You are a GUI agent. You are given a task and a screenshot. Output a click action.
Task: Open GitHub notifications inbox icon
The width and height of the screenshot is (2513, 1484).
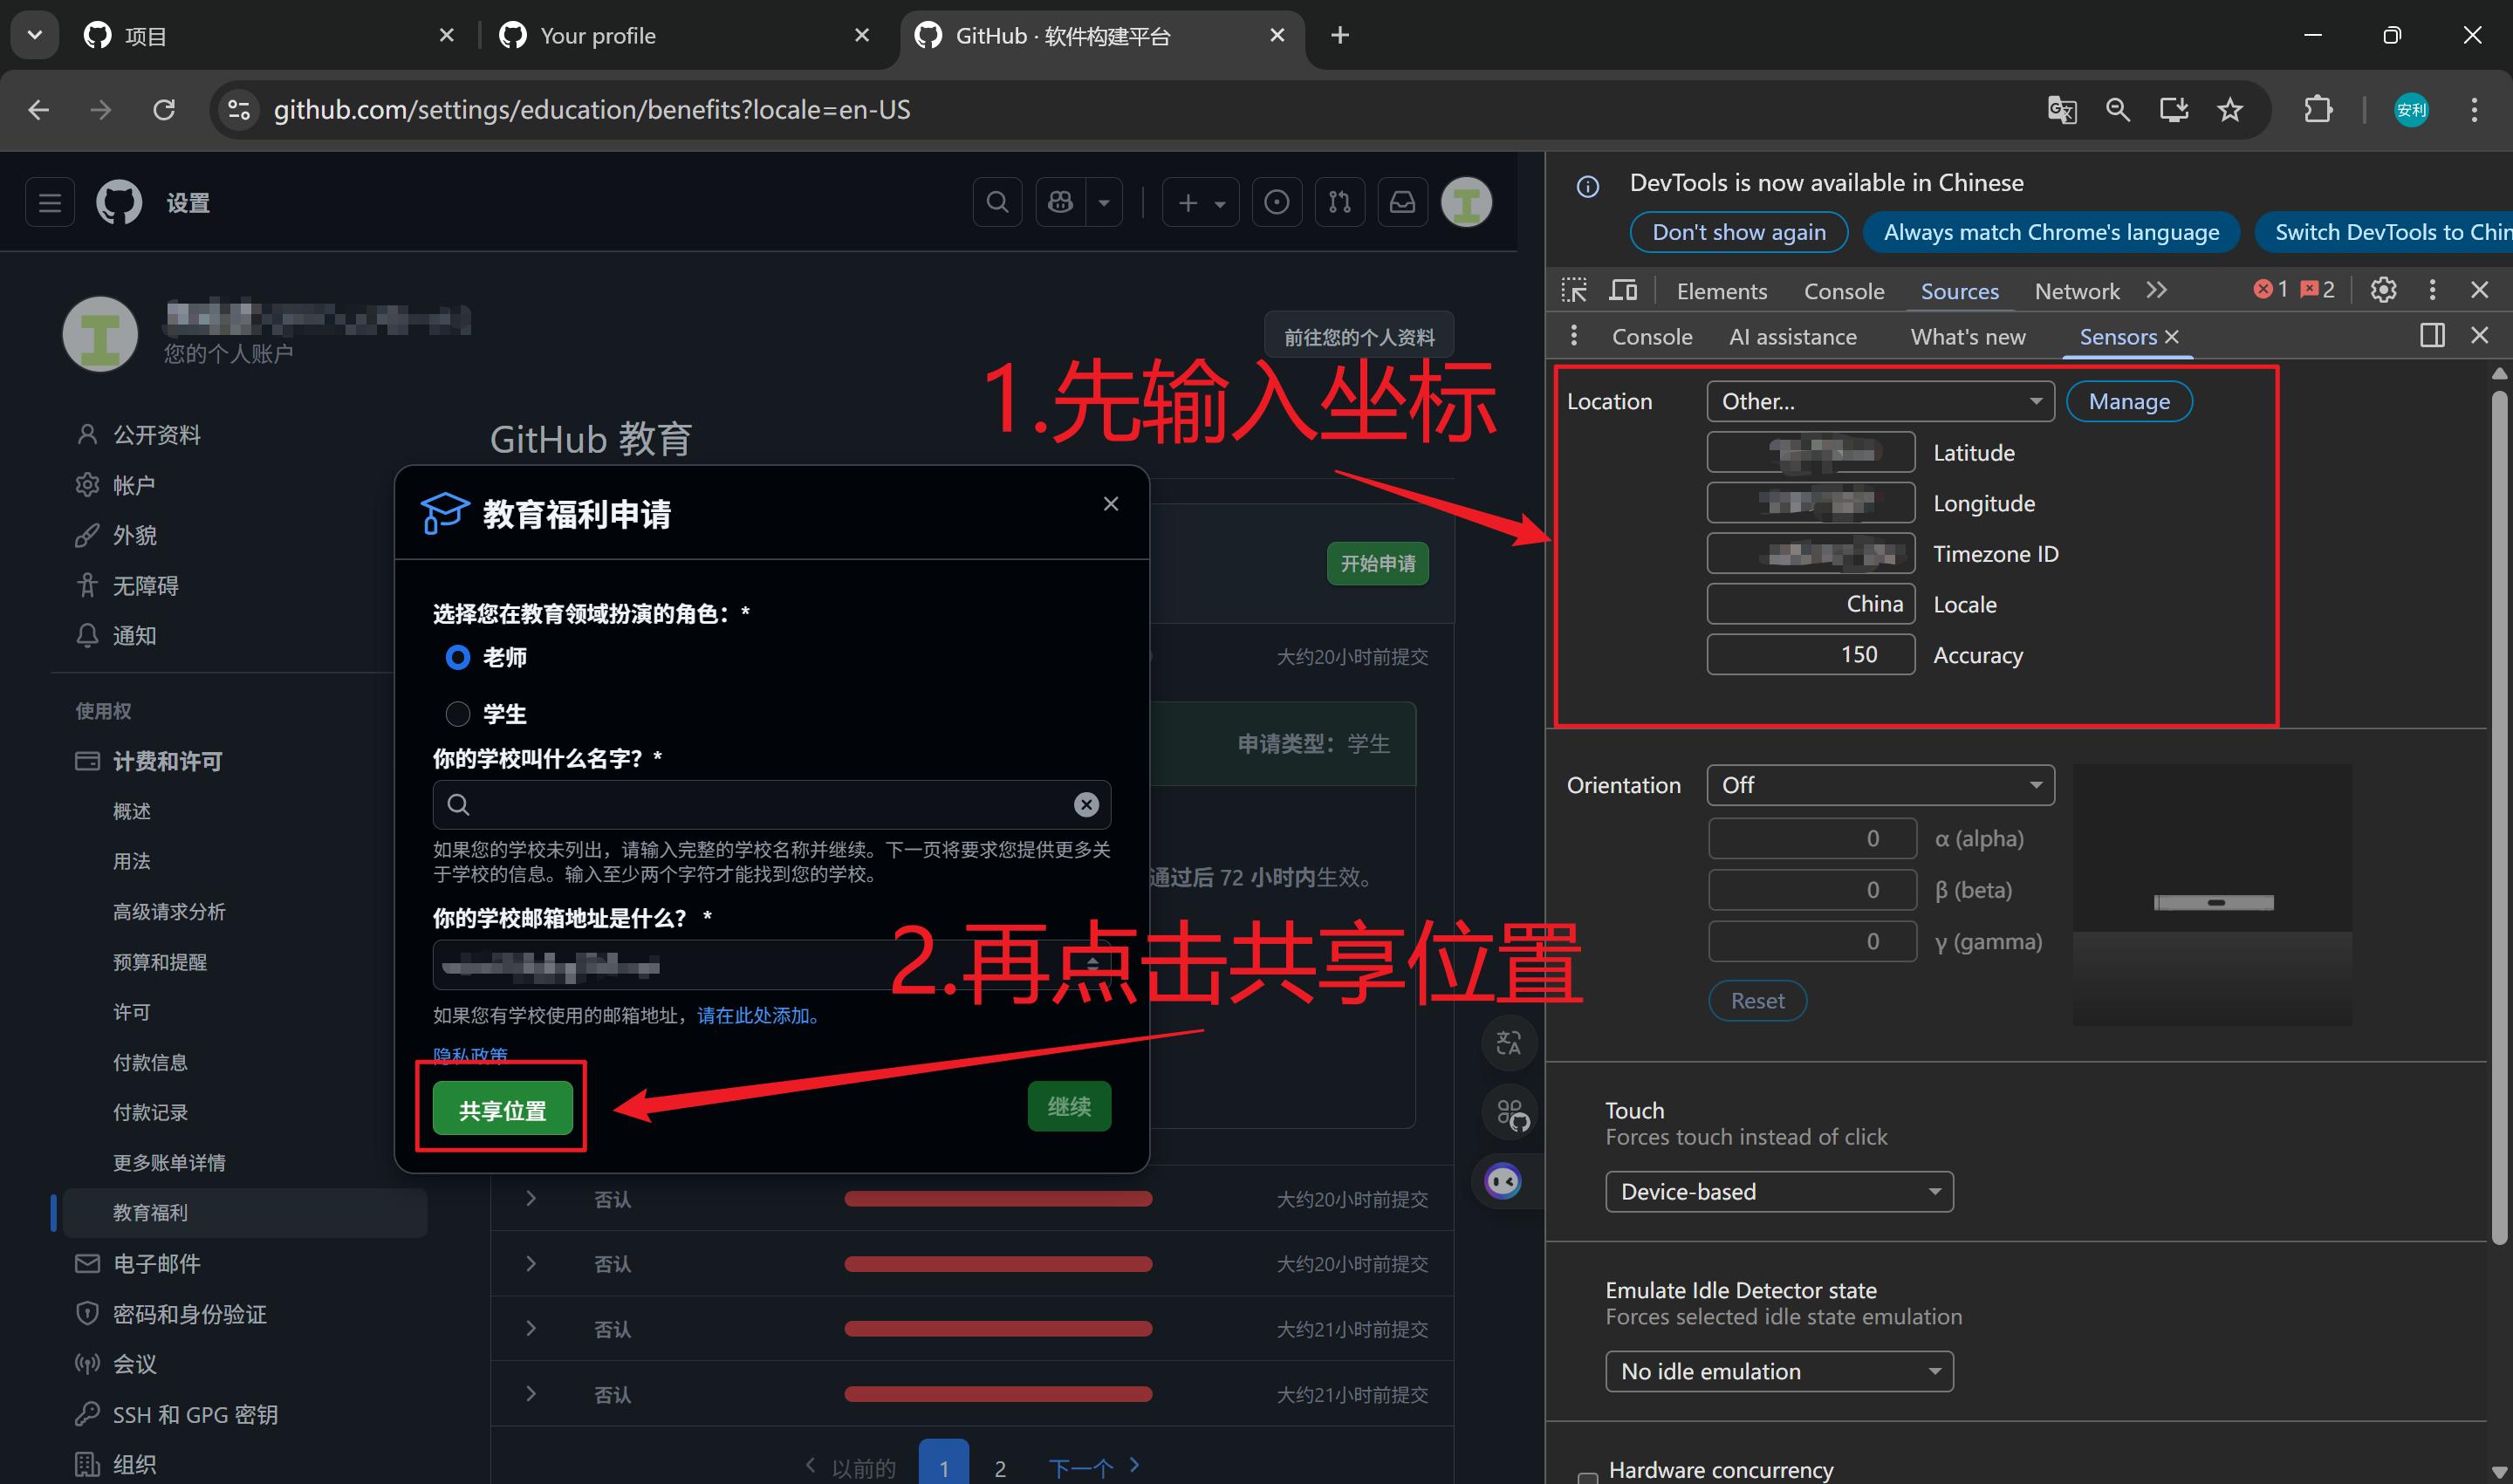coord(1402,203)
